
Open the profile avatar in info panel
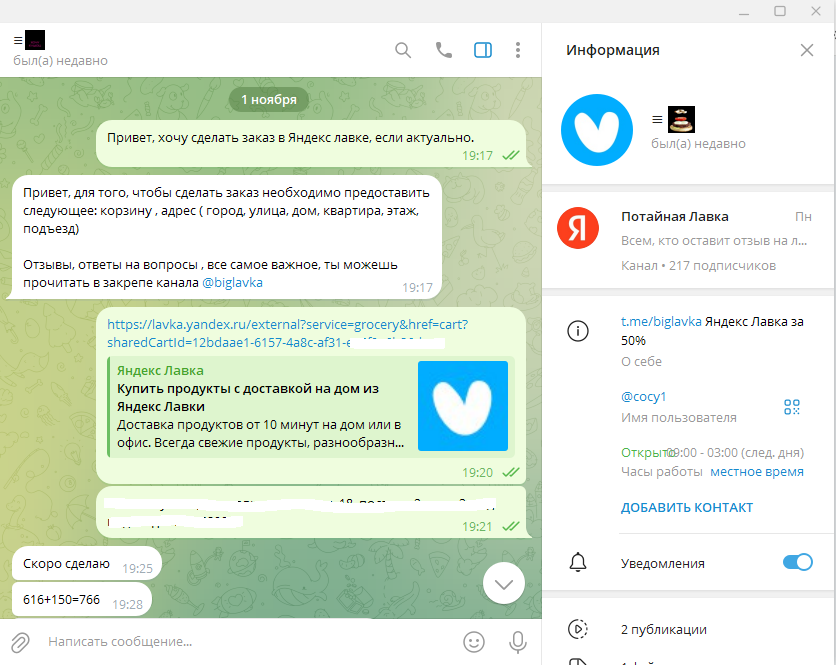(597, 130)
